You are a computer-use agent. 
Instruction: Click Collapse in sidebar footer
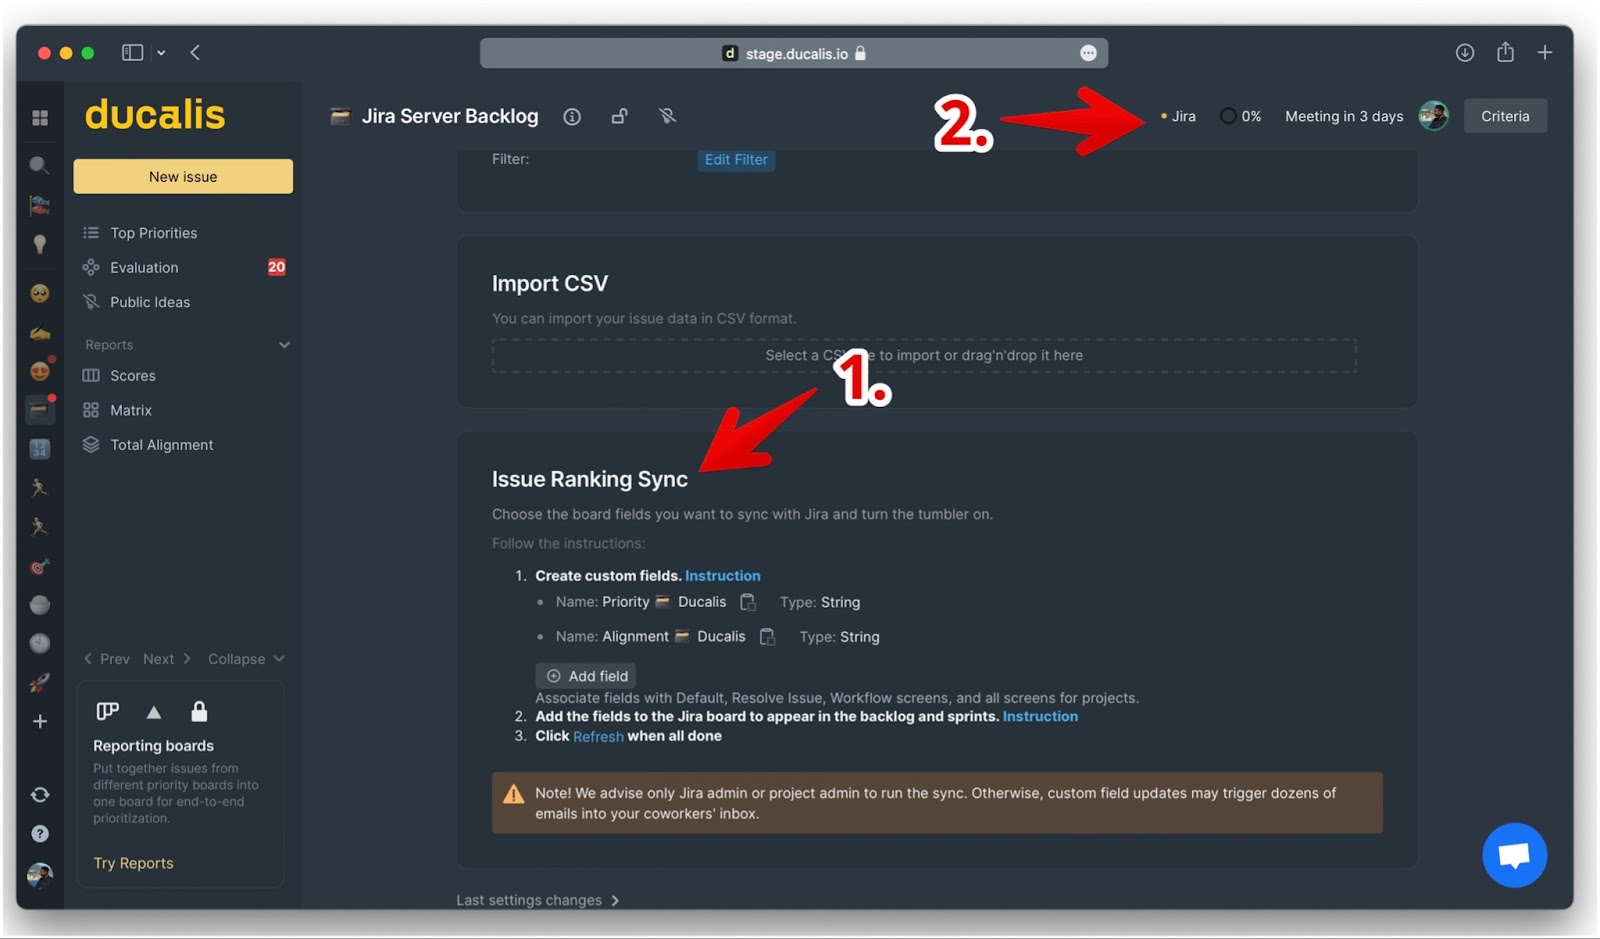click(x=246, y=659)
